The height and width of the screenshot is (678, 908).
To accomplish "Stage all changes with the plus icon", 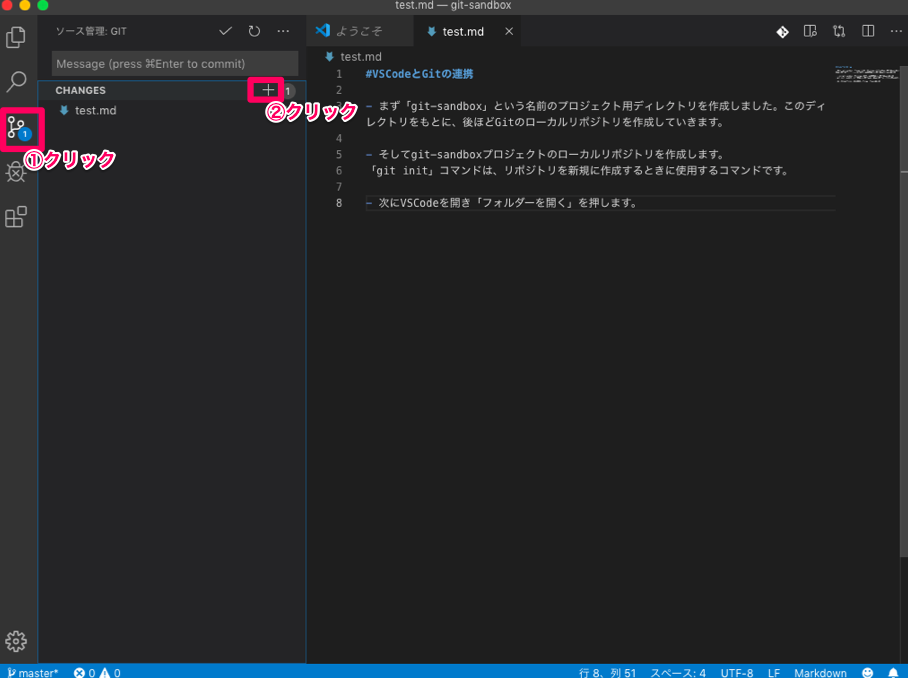I will [x=267, y=90].
